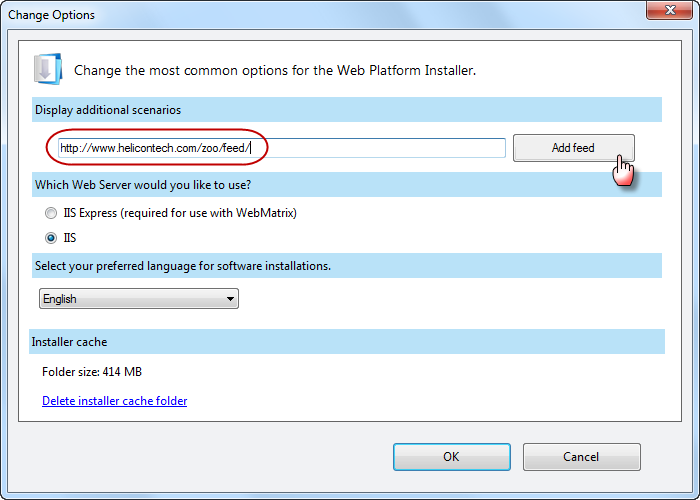The image size is (700, 500).
Task: Click the helicontech feed URL text
Action: pyautogui.click(x=155, y=148)
